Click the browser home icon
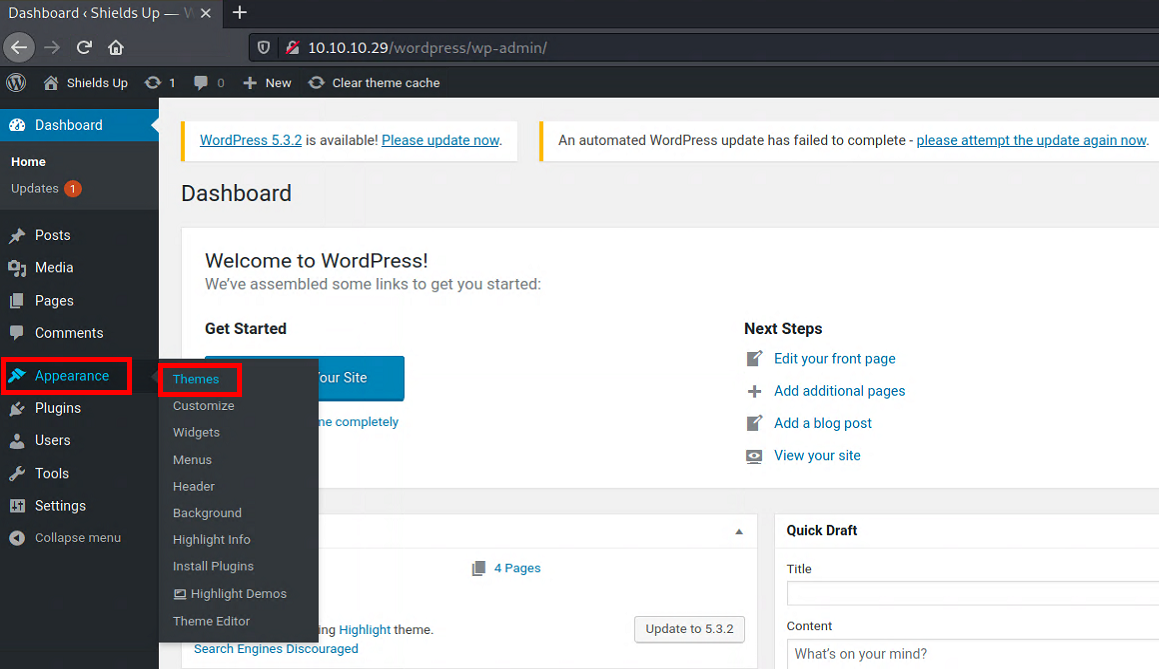Screen dimensions: 1159x669 click(x=116, y=47)
